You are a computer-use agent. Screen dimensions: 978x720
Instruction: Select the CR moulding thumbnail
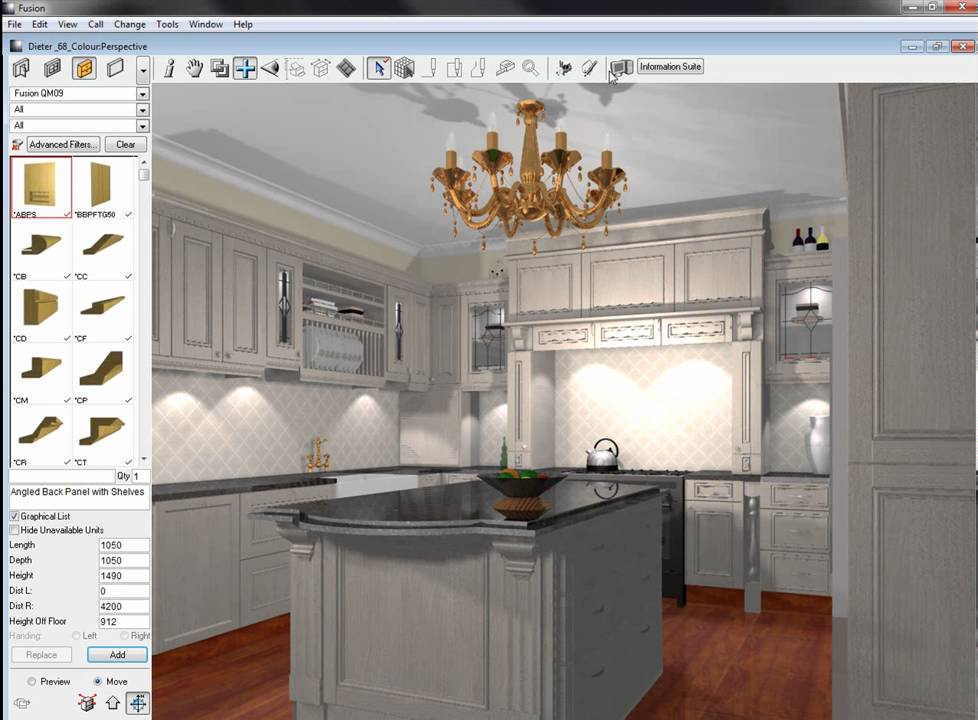tap(41, 436)
